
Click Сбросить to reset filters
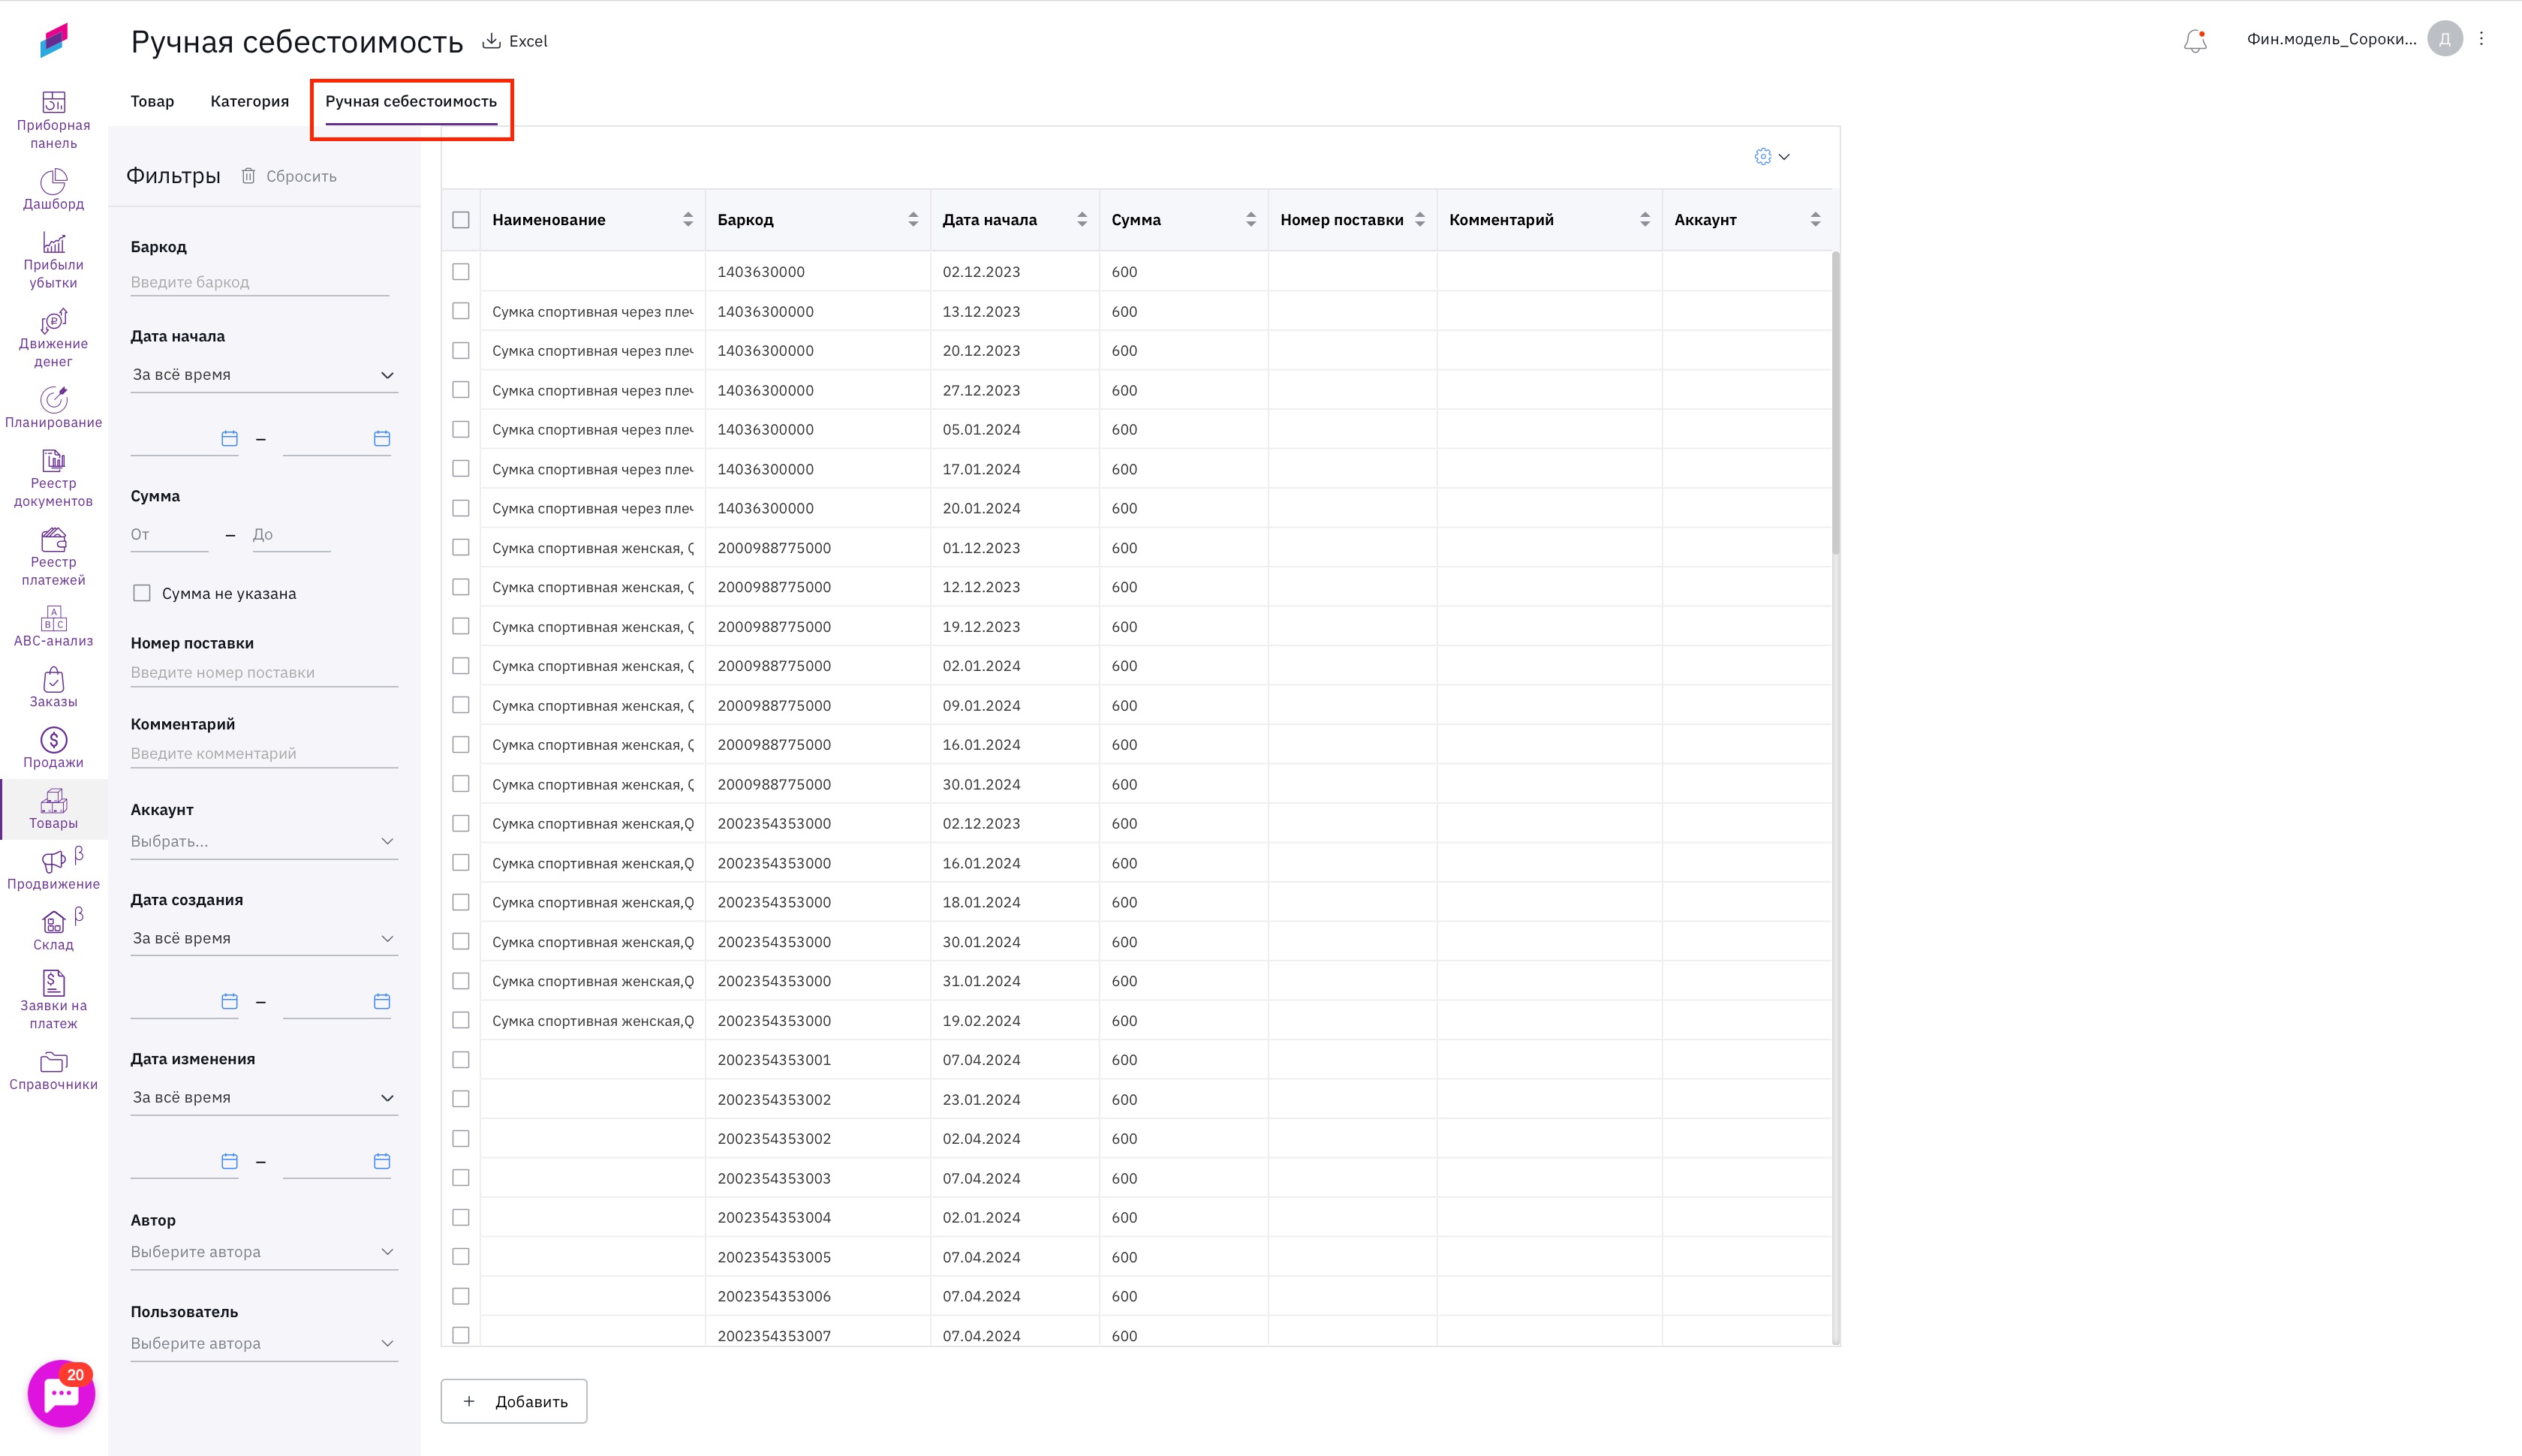coord(289,176)
